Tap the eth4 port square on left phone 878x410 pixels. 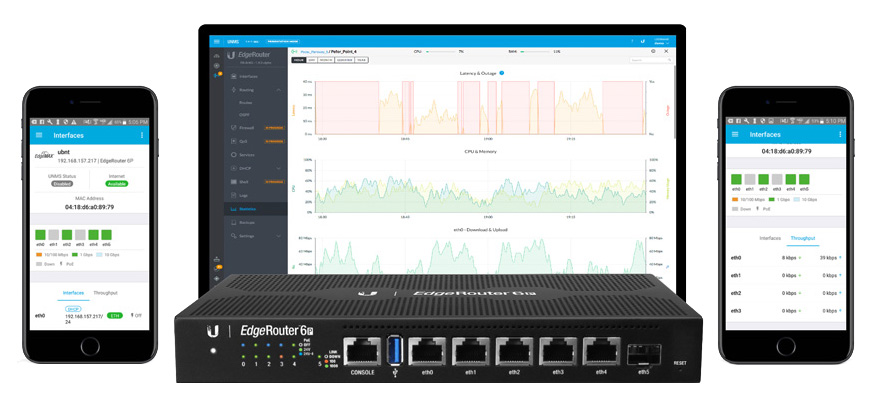click(x=94, y=235)
